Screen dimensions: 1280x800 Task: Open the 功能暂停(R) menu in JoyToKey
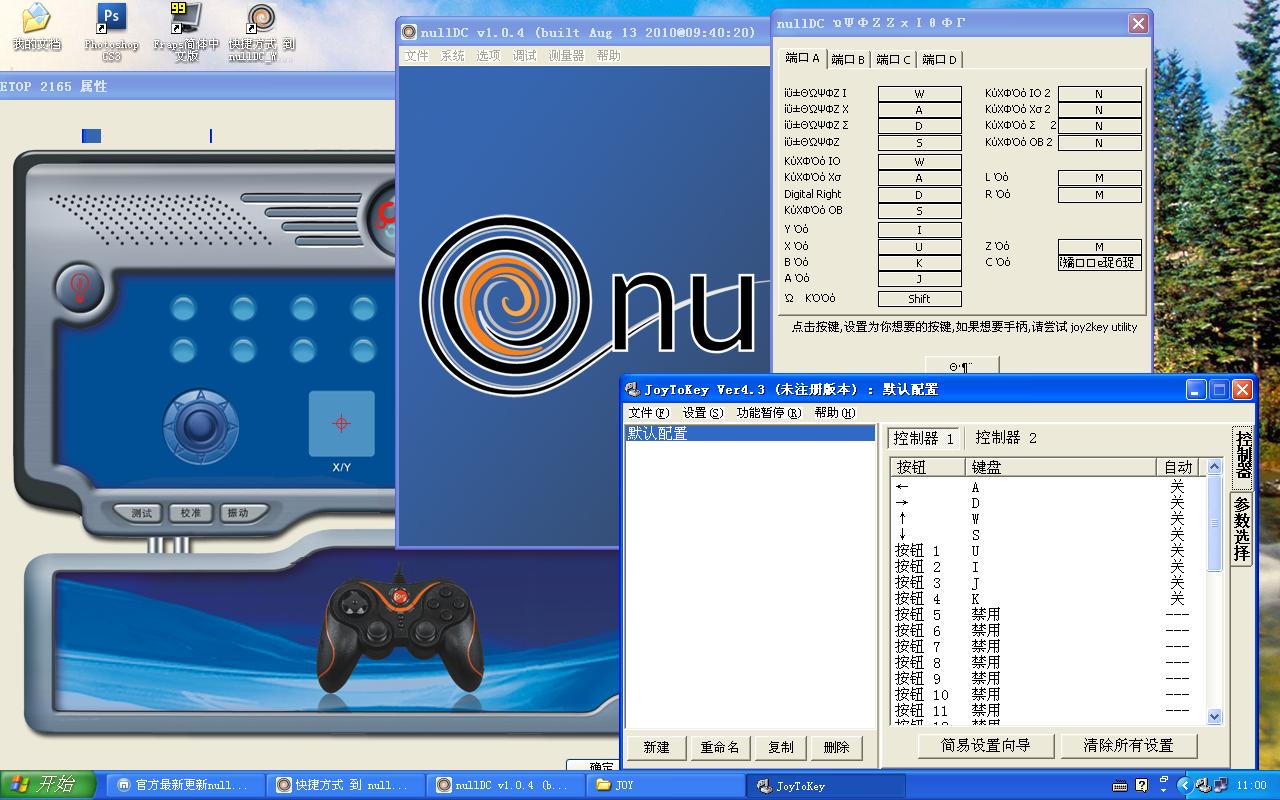point(769,413)
